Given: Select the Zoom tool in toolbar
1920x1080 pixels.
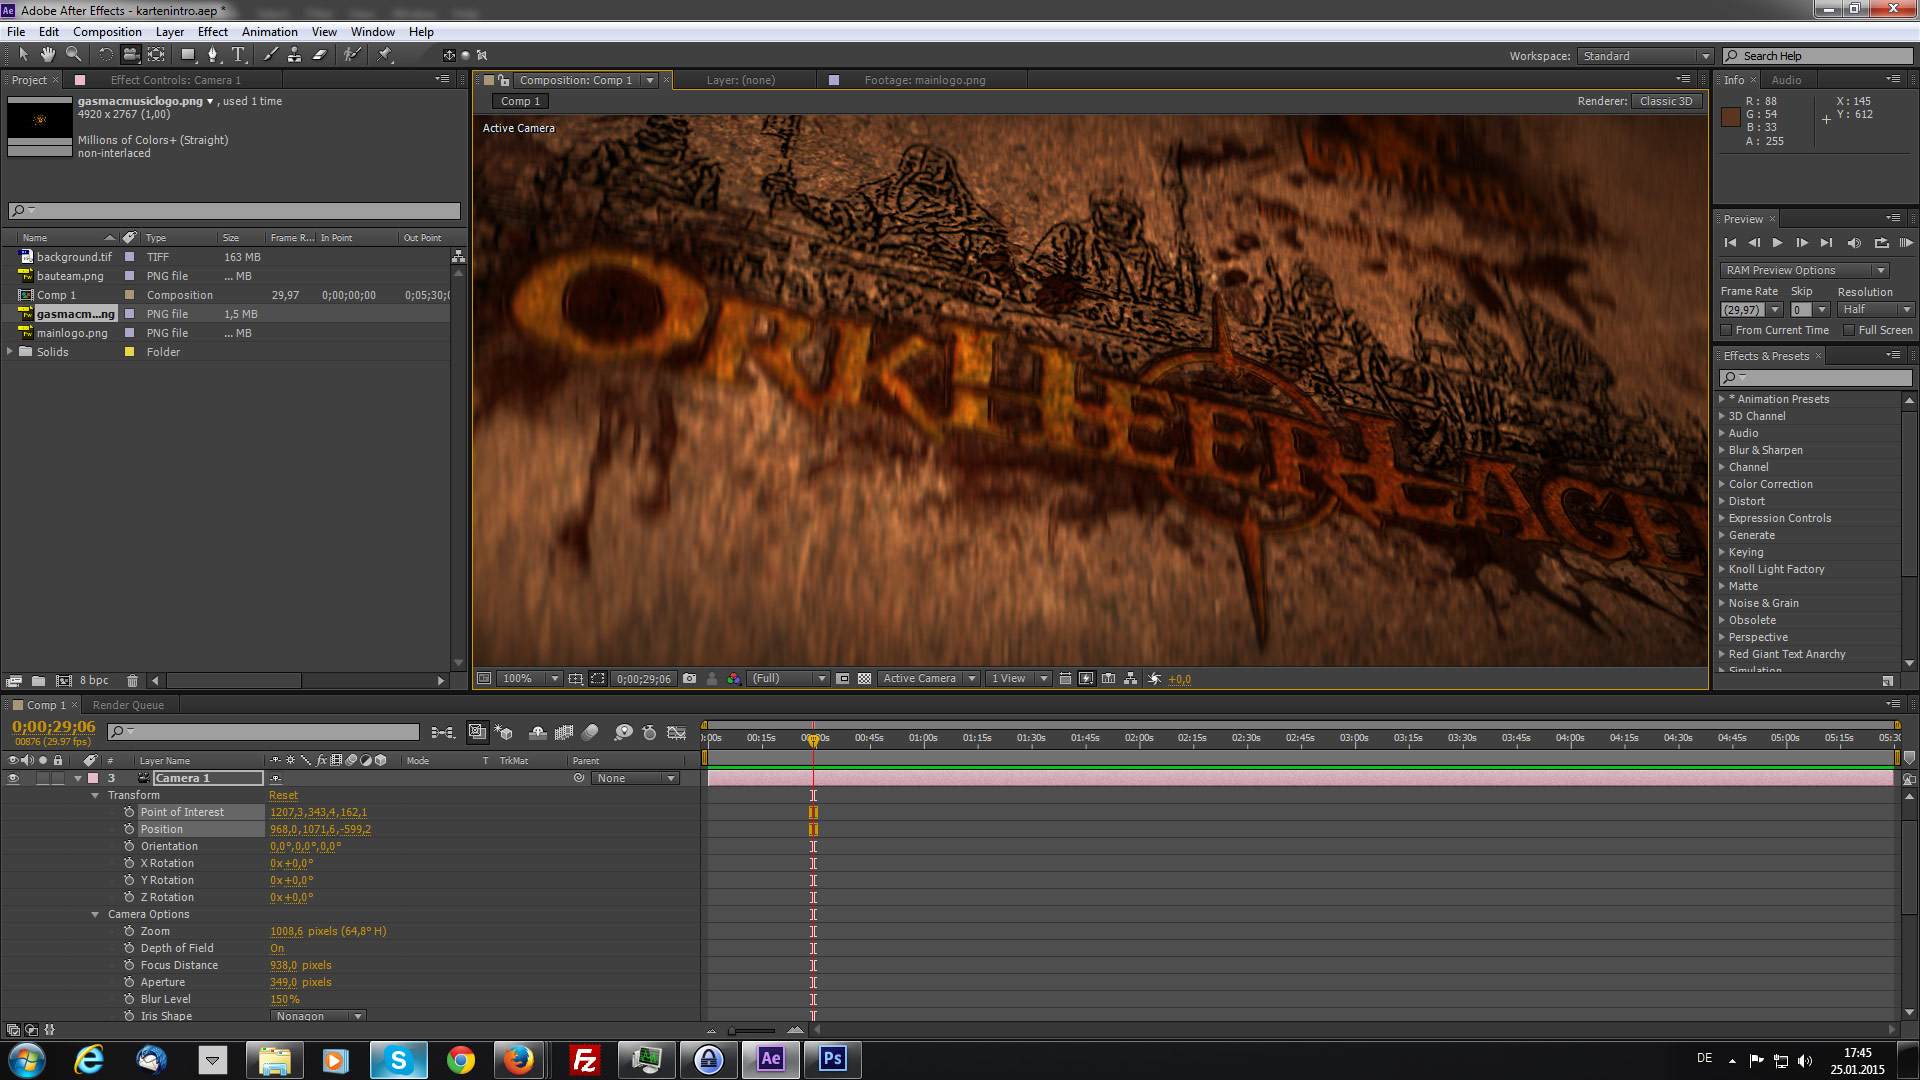Looking at the screenshot, I should (73, 55).
